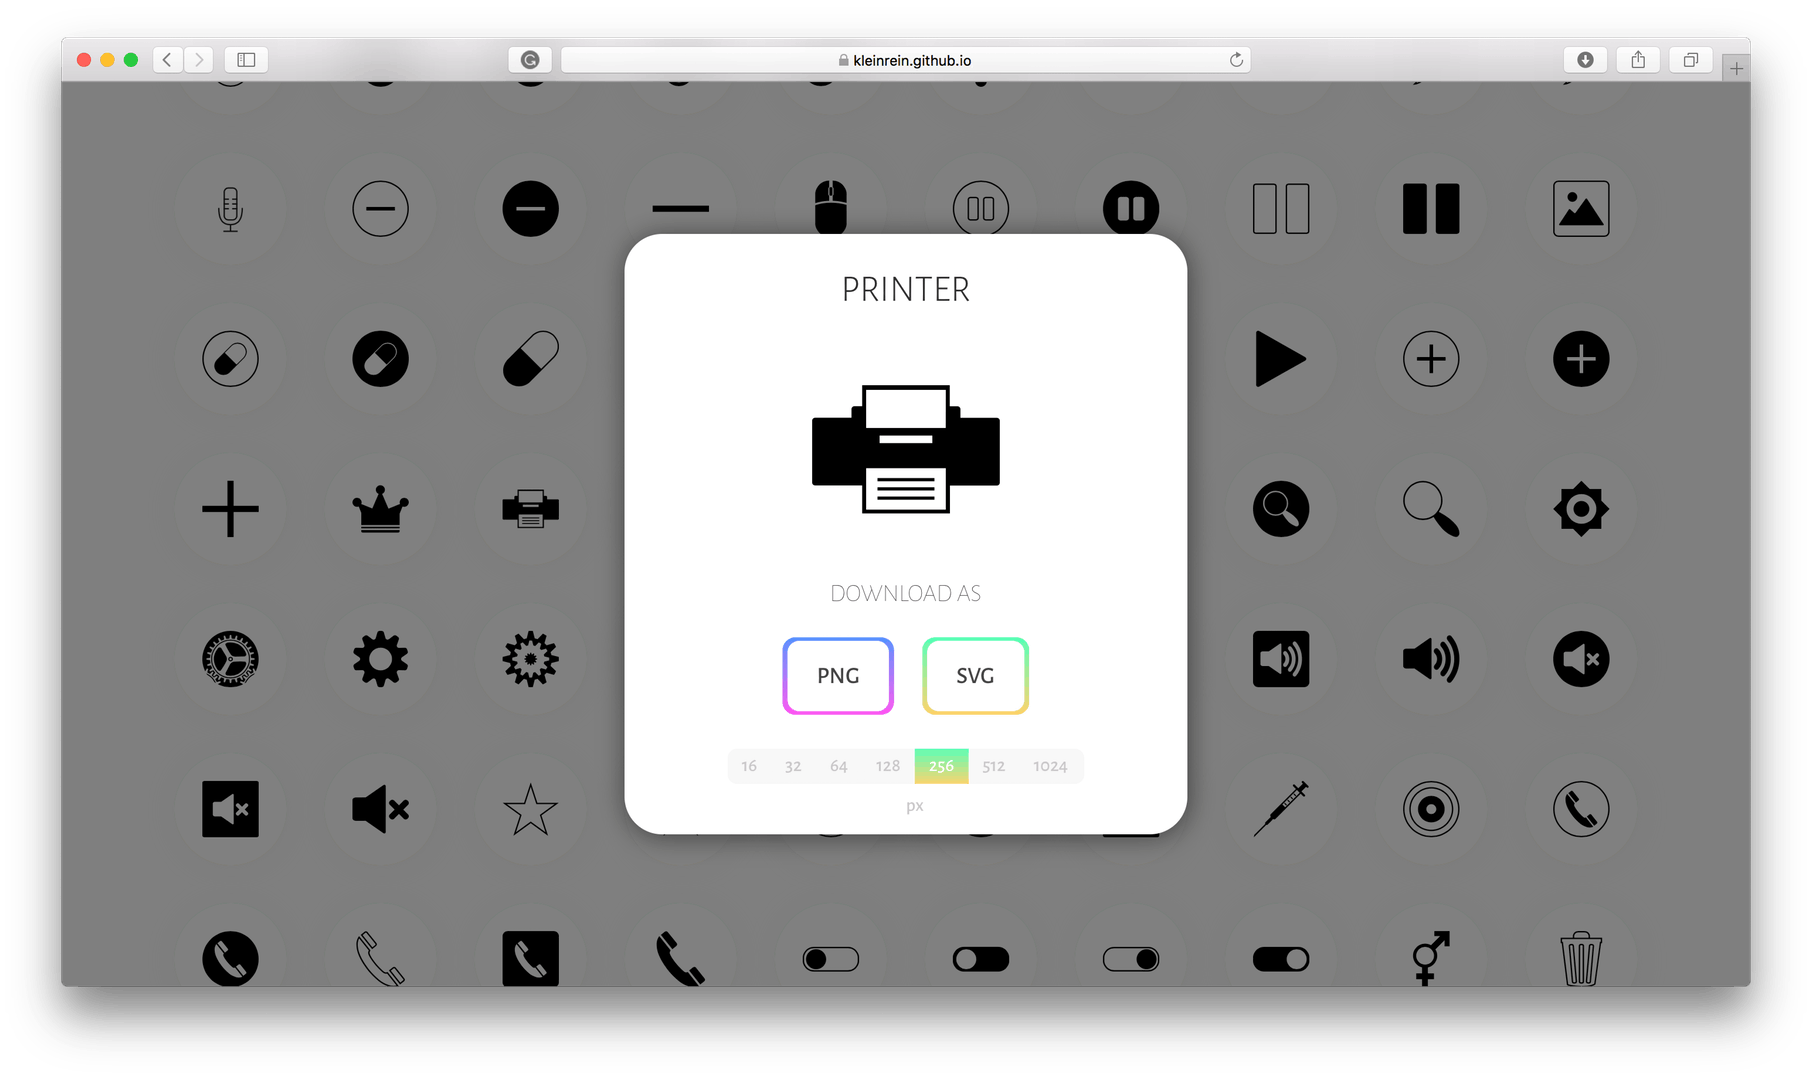Select the outlined plus circle icon
The height and width of the screenshot is (1080, 1810).
[x=1431, y=359]
